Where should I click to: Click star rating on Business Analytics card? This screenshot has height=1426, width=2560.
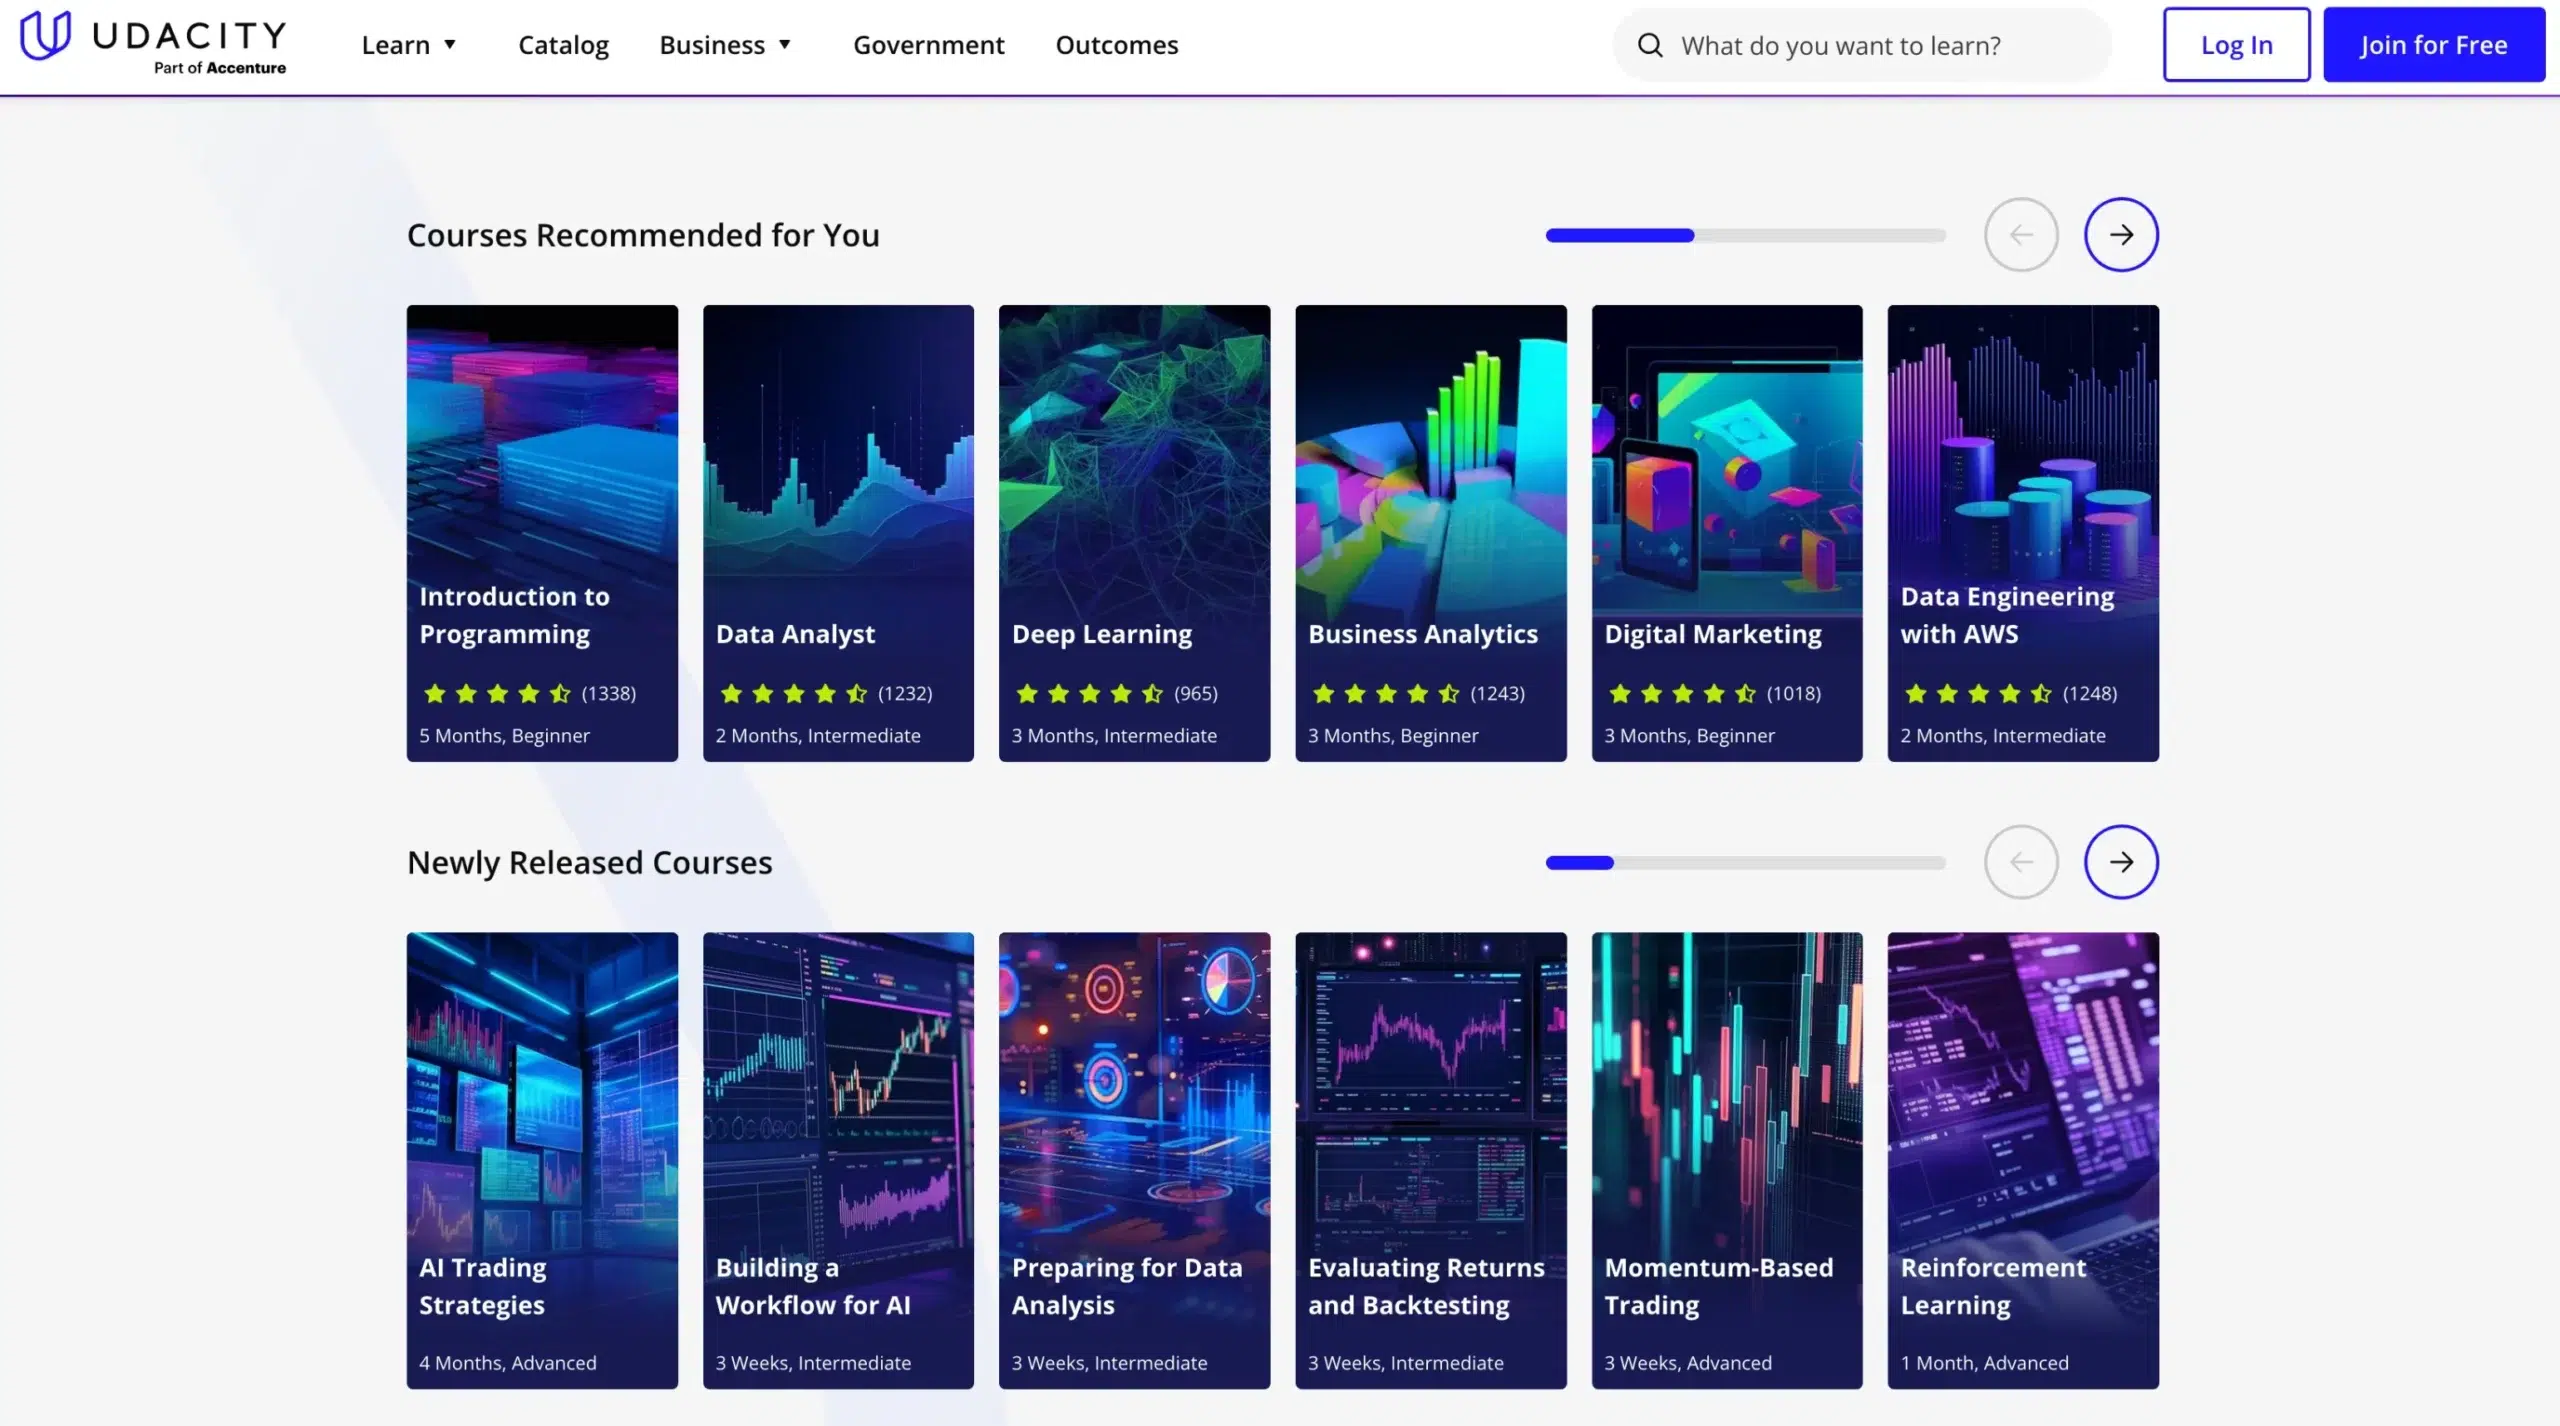(1385, 693)
